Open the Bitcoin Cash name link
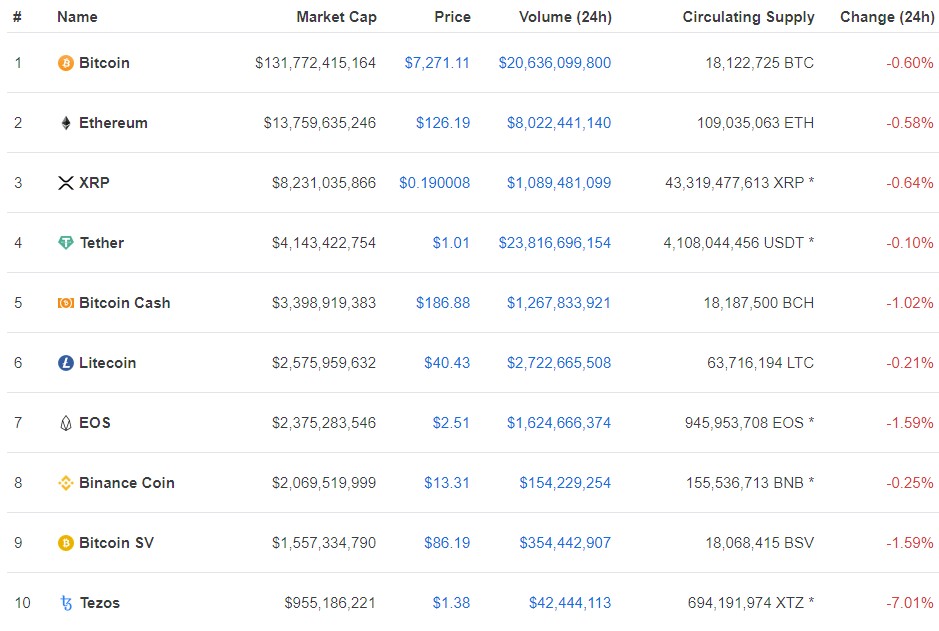 [125, 303]
